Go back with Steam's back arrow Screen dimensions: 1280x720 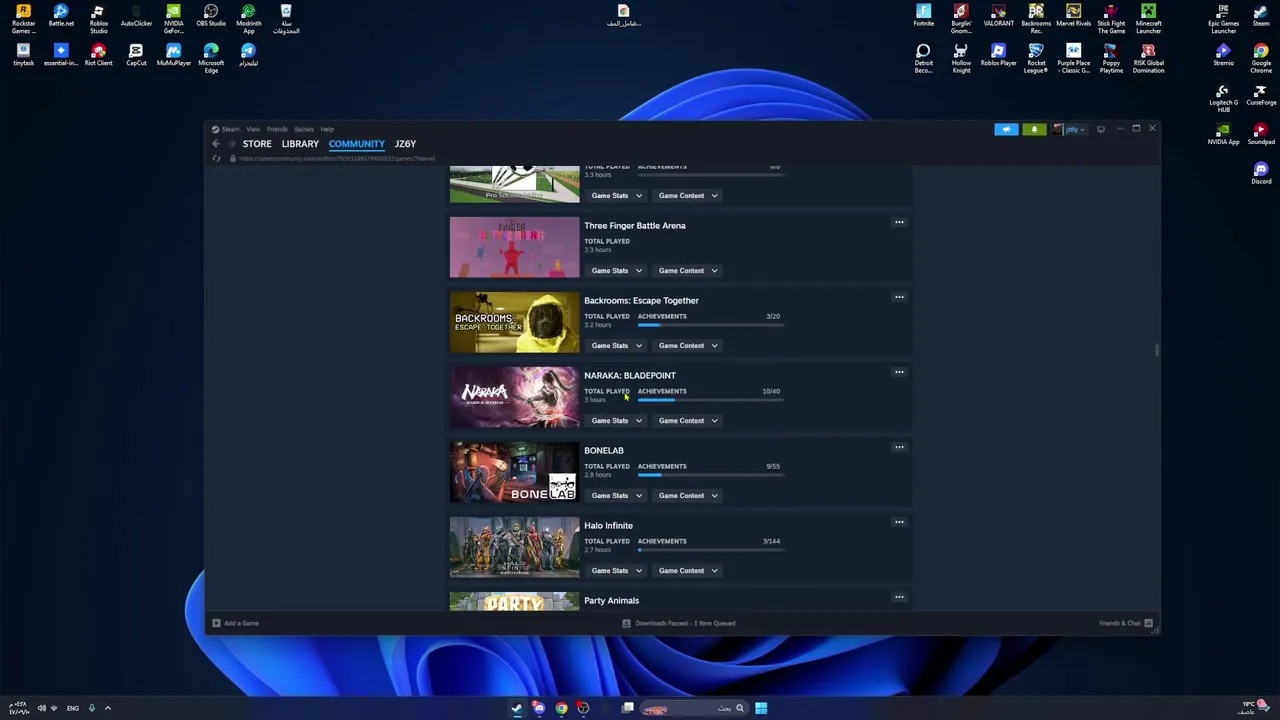216,144
